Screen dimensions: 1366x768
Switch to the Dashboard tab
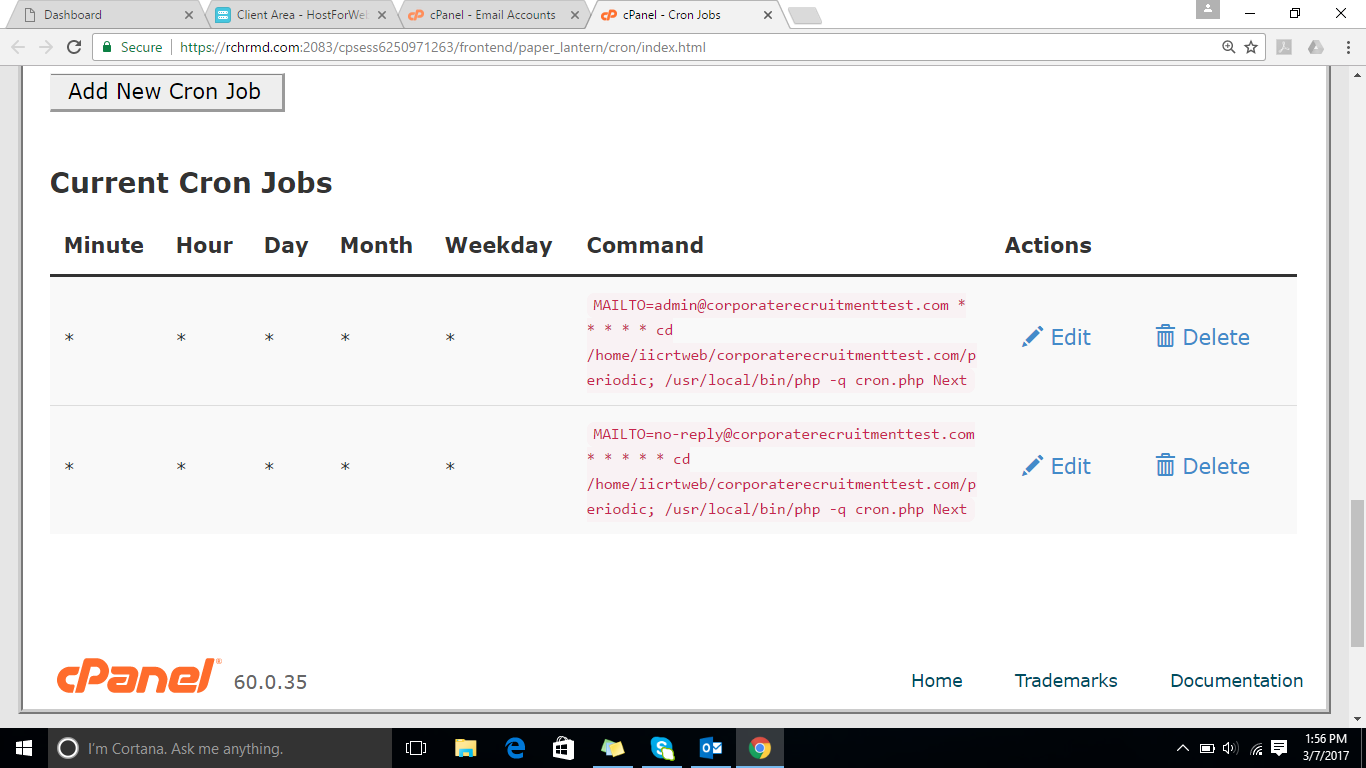tap(106, 15)
